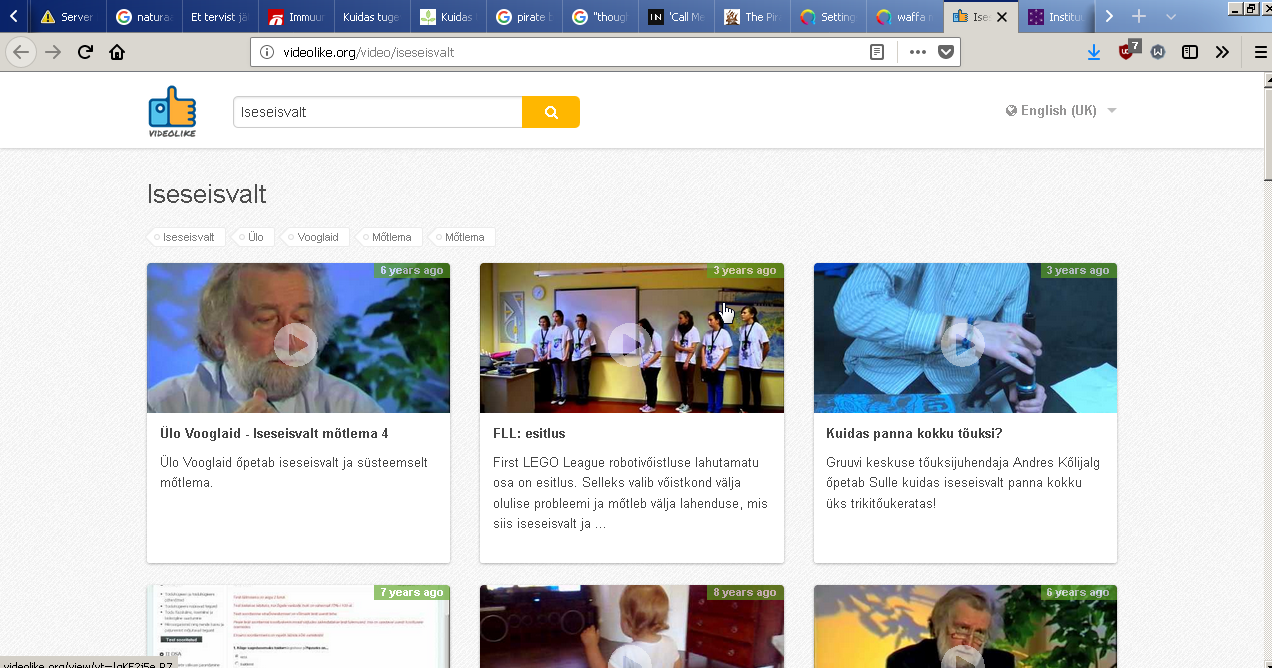Expand the toolbar overflow chevron

coord(1222,52)
